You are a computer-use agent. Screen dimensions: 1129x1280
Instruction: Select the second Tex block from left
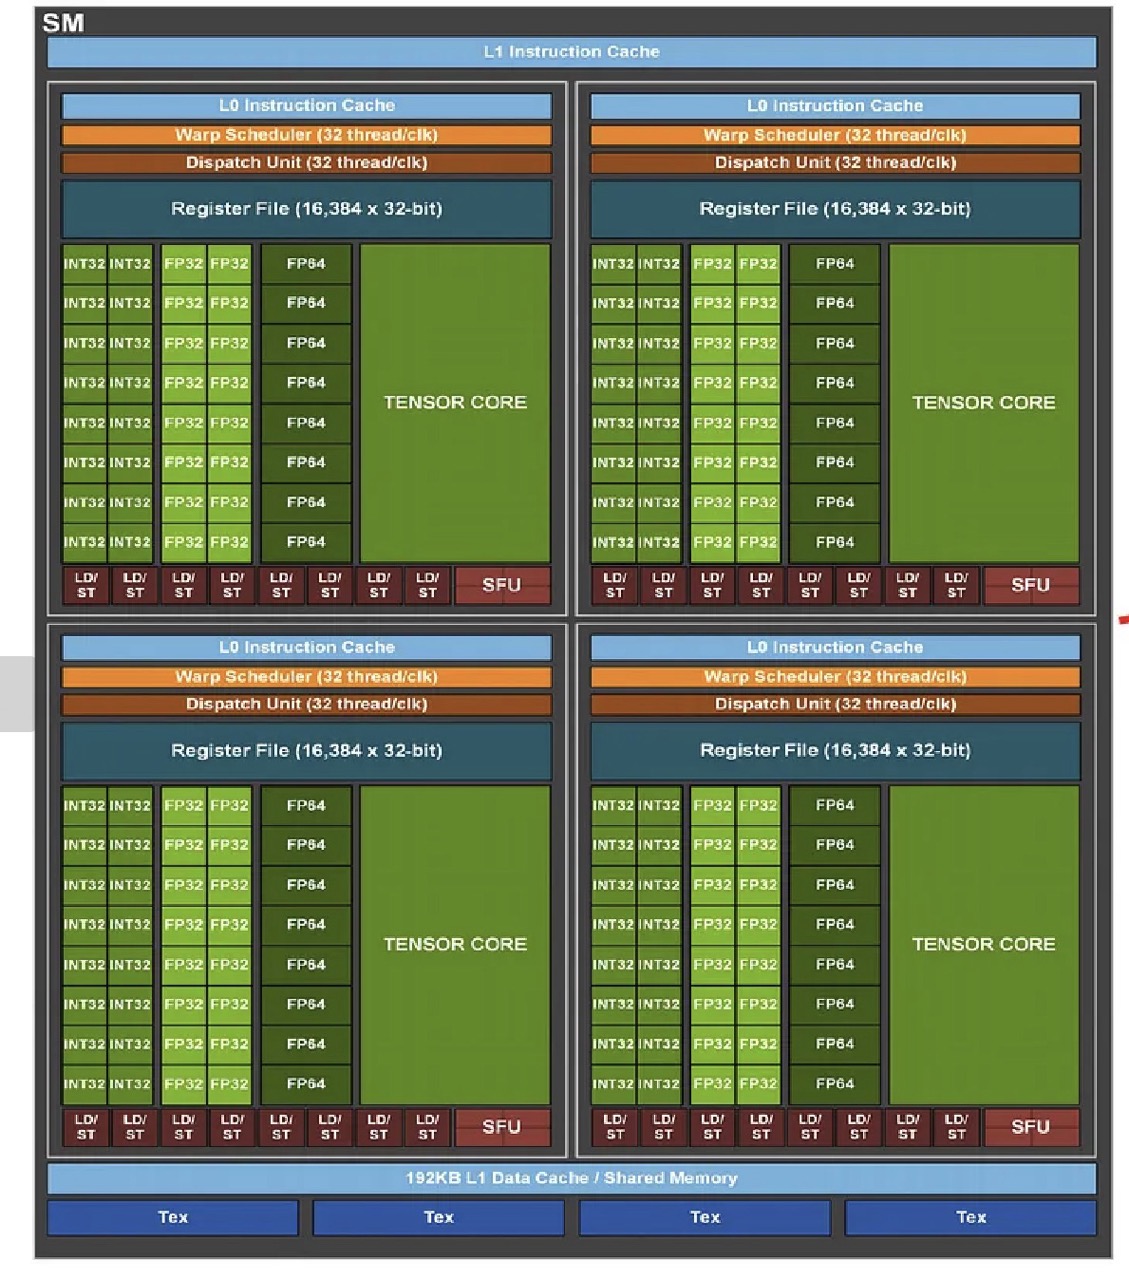tap(438, 1217)
